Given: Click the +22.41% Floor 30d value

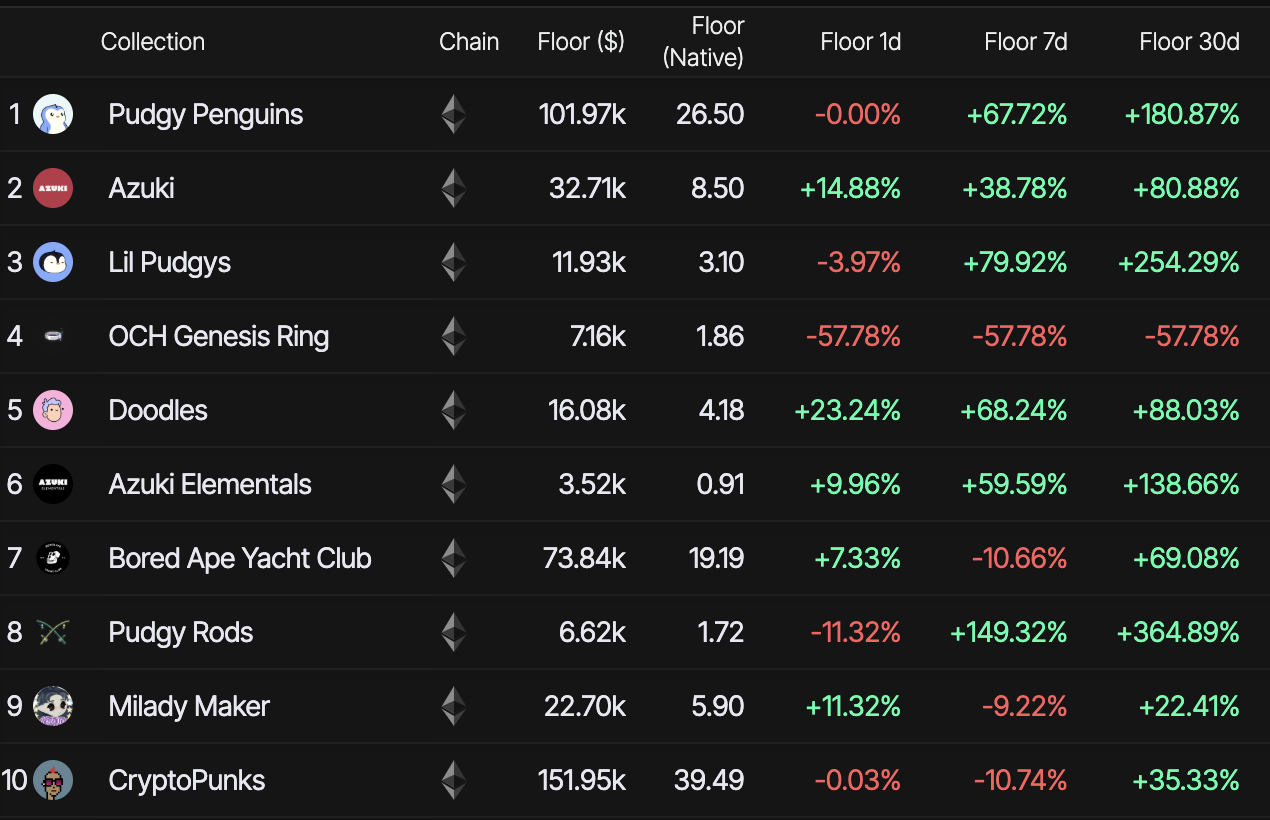Looking at the screenshot, I should [1189, 706].
